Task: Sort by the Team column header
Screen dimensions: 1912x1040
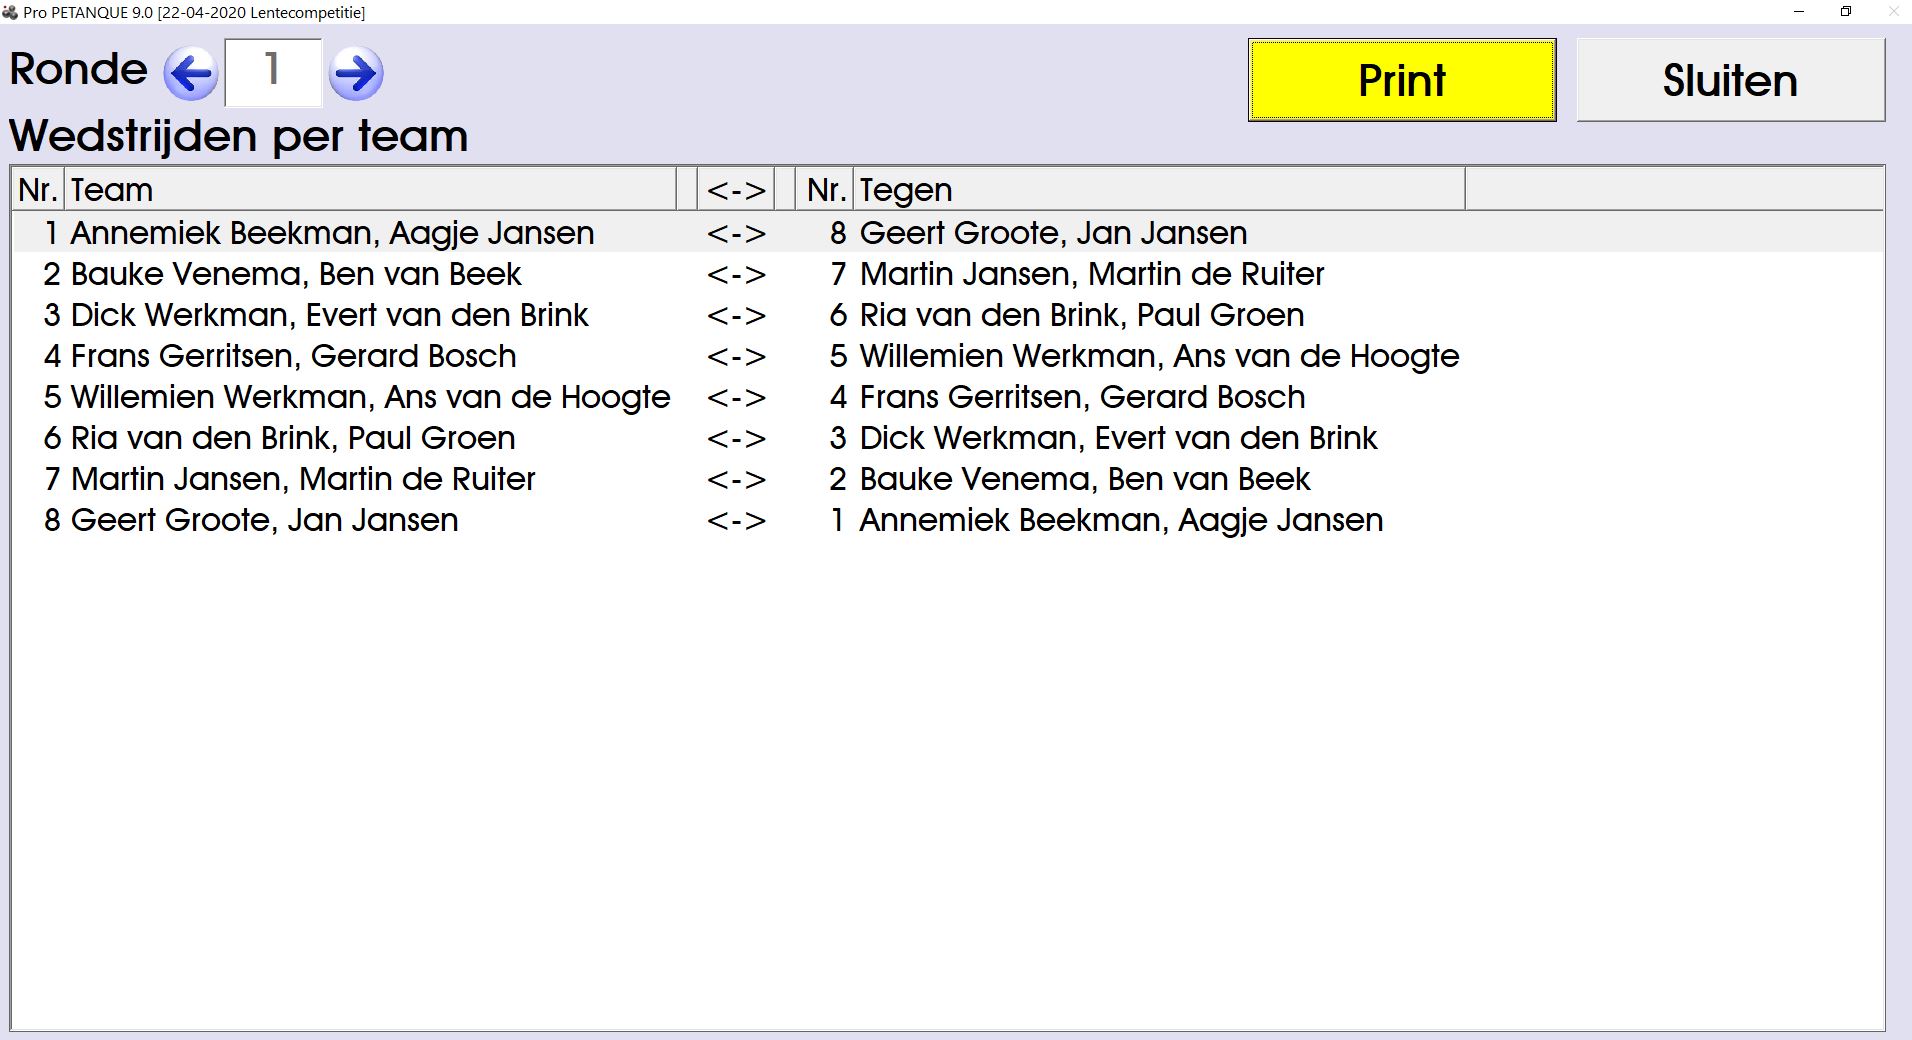Action: (x=370, y=190)
